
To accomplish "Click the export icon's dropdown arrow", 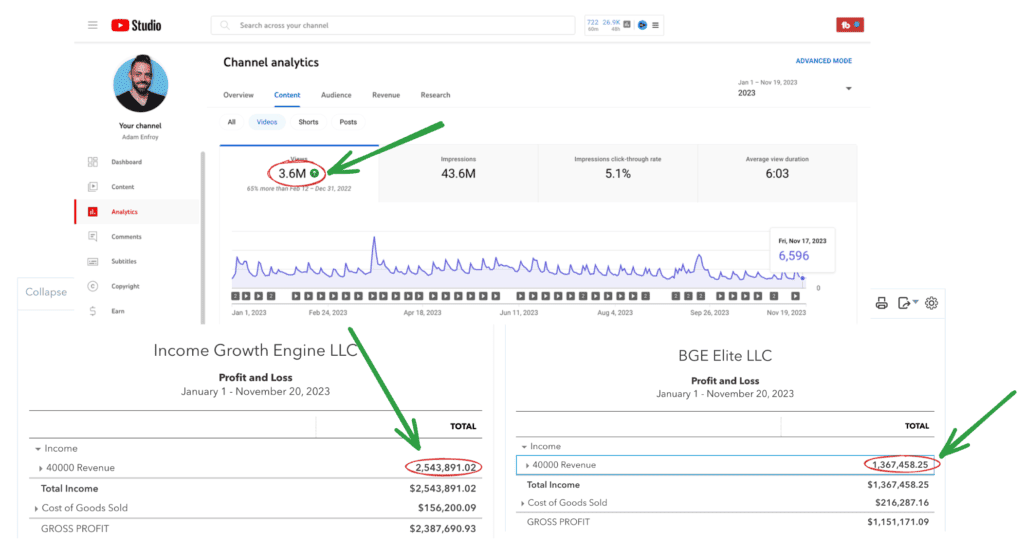I will (x=916, y=302).
